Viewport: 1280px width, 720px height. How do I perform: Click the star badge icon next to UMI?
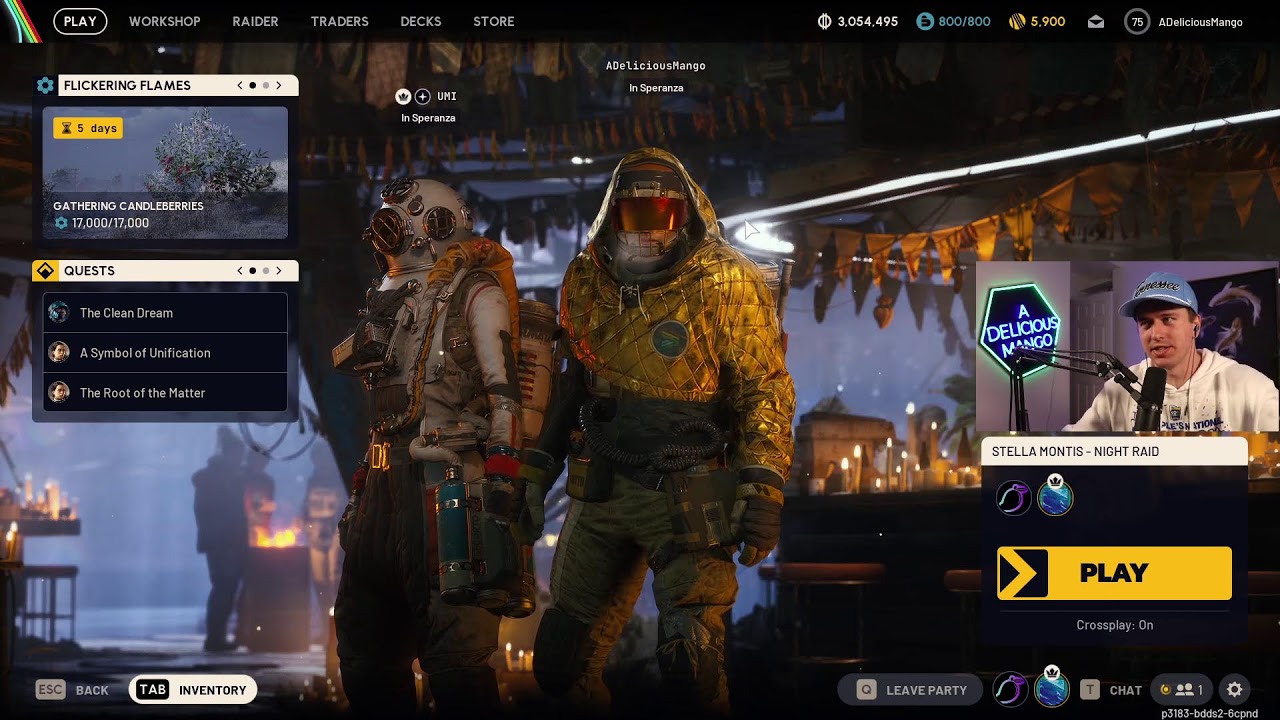tap(422, 96)
